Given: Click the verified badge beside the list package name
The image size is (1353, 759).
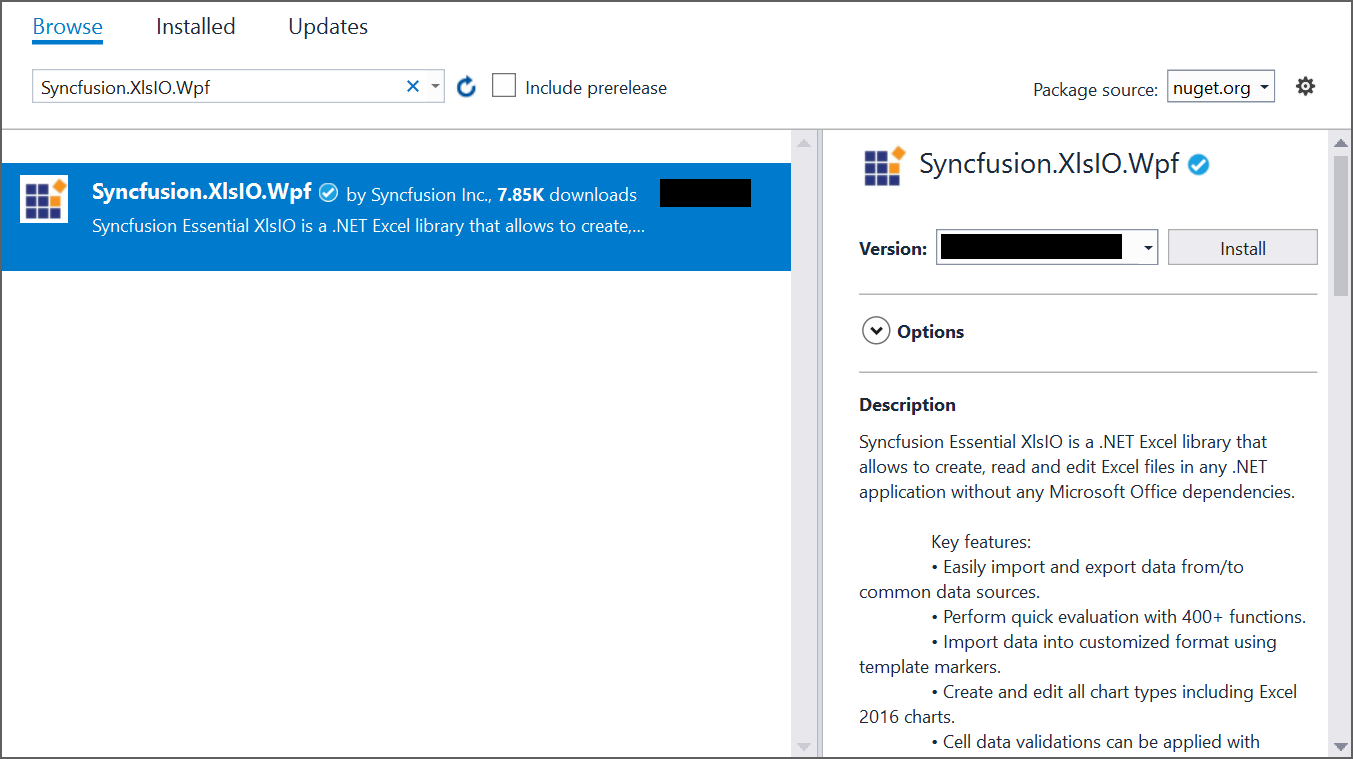Looking at the screenshot, I should (328, 193).
